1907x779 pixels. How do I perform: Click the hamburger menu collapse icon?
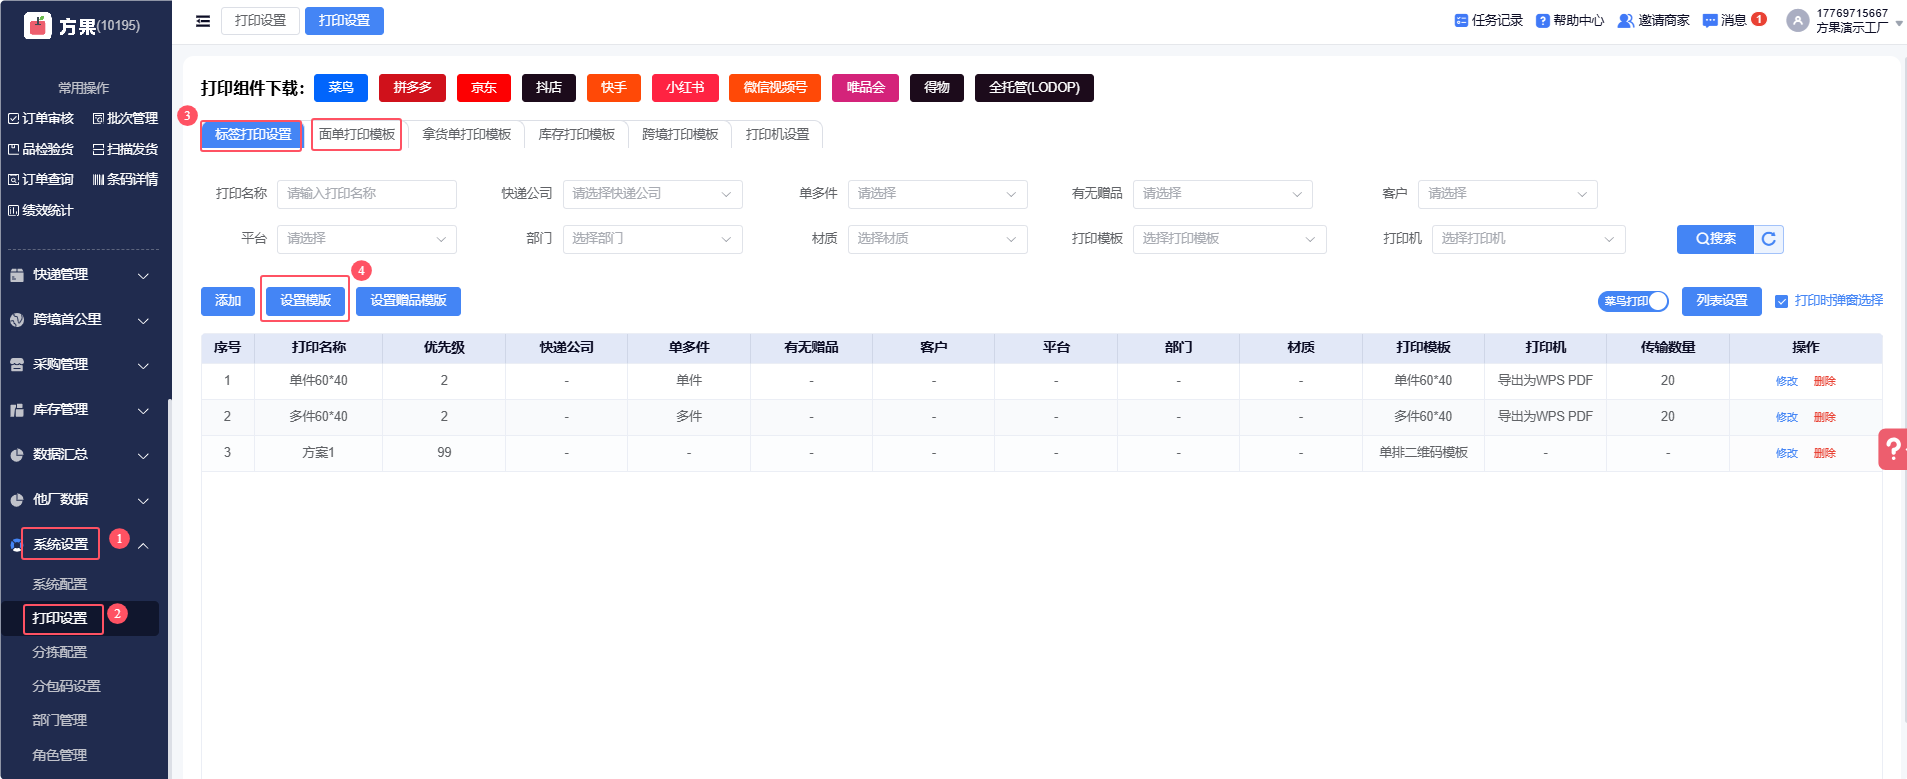click(x=203, y=21)
